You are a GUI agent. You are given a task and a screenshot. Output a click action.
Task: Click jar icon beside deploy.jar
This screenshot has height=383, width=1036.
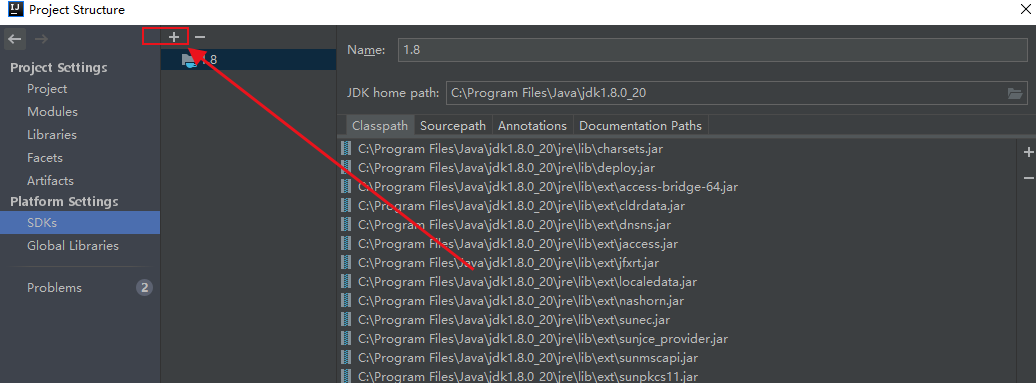[346, 168]
